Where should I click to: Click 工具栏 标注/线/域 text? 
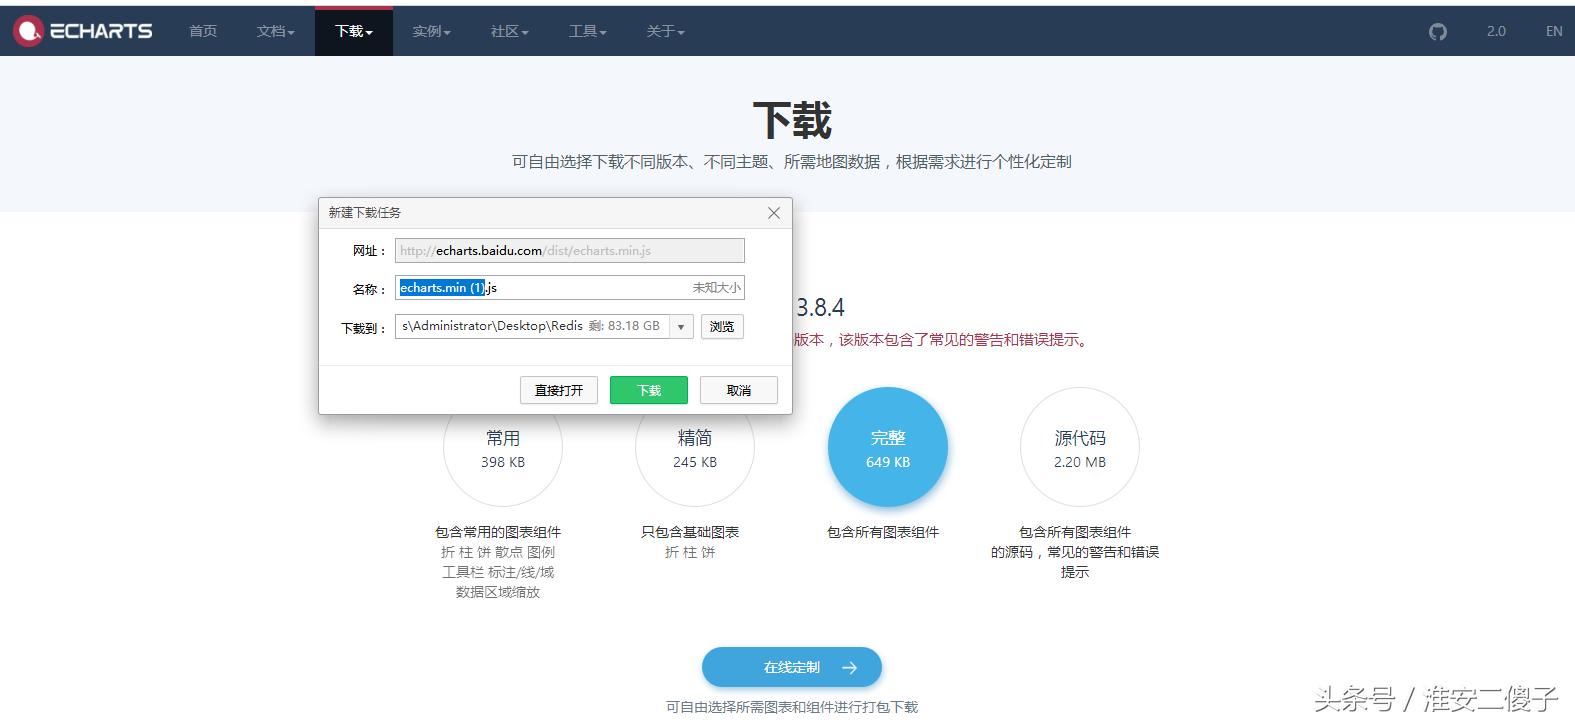tap(498, 572)
